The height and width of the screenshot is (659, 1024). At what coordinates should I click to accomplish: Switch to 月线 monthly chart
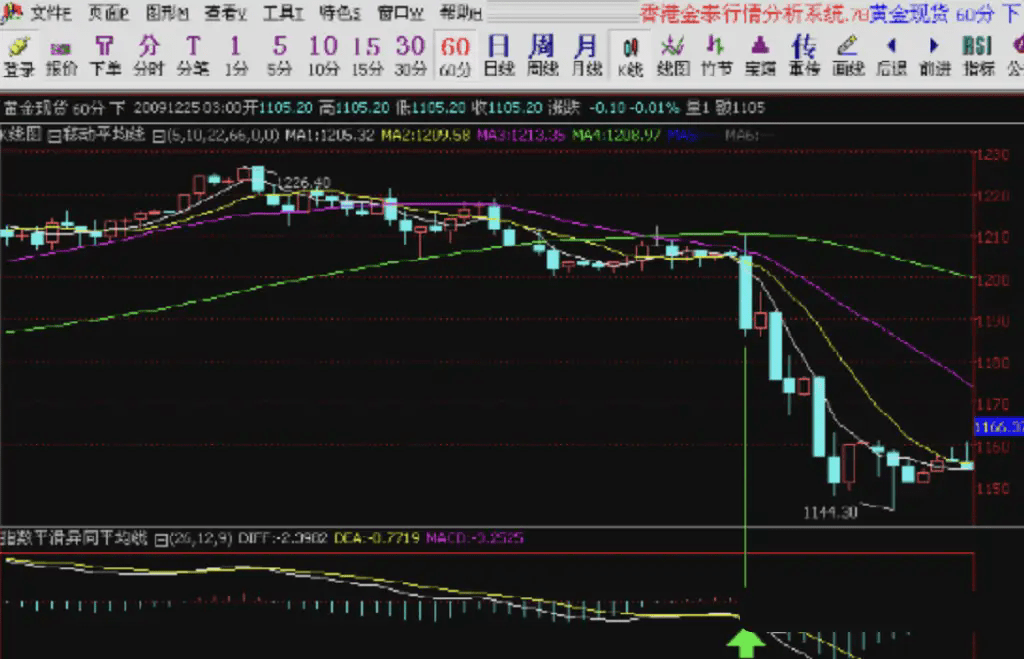pos(586,56)
